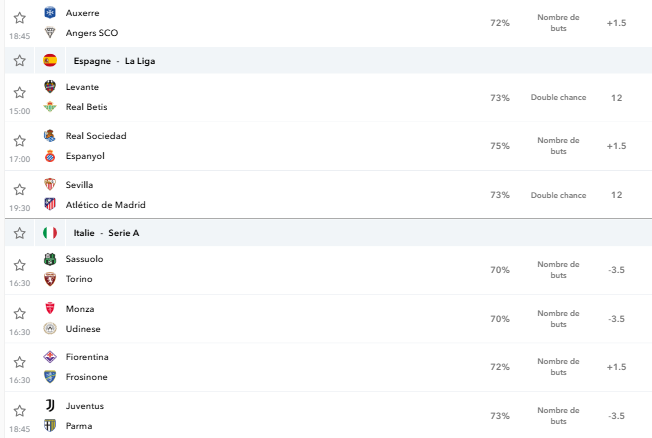The height and width of the screenshot is (438, 652).
Task: Click the Italy flag icon
Action: coord(50,233)
